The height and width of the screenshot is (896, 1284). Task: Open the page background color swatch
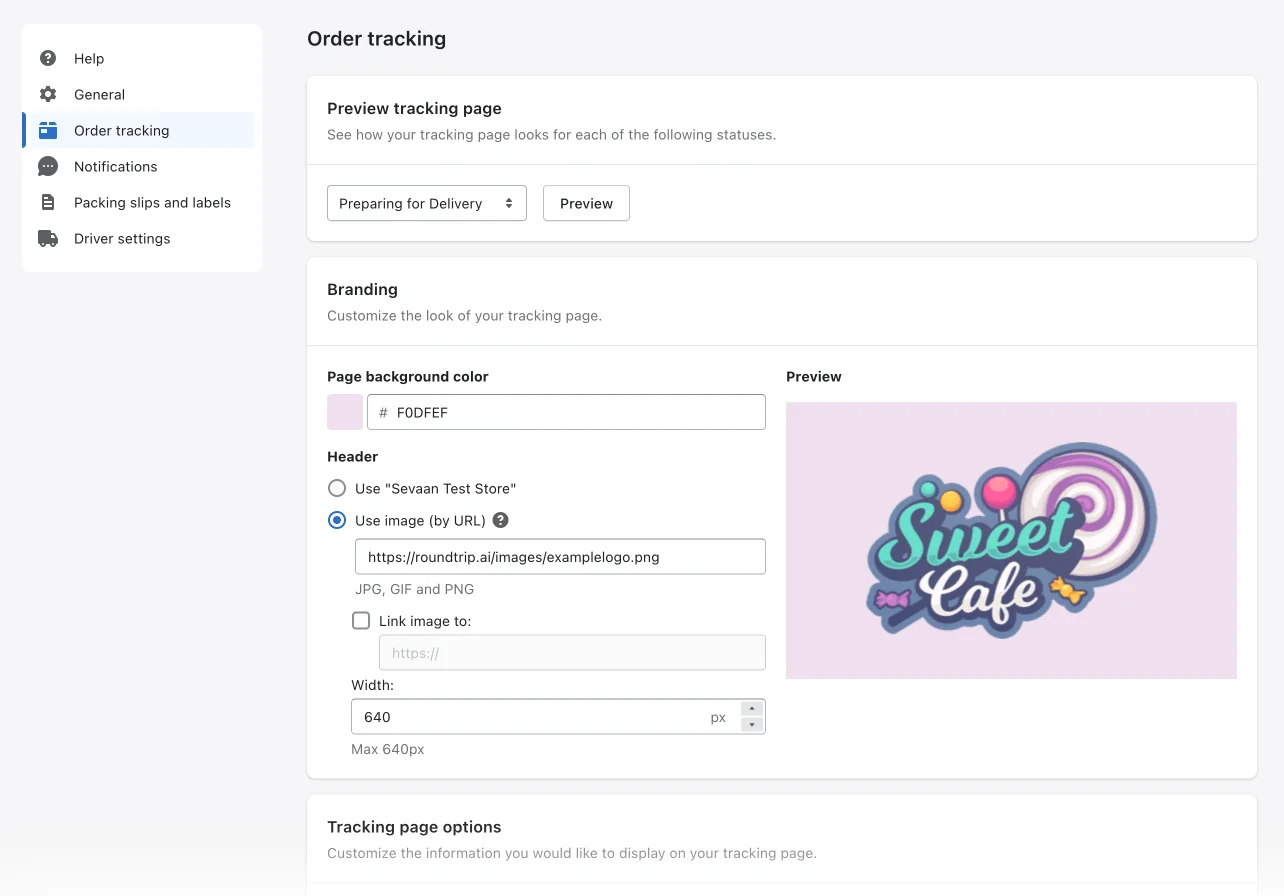tap(345, 412)
